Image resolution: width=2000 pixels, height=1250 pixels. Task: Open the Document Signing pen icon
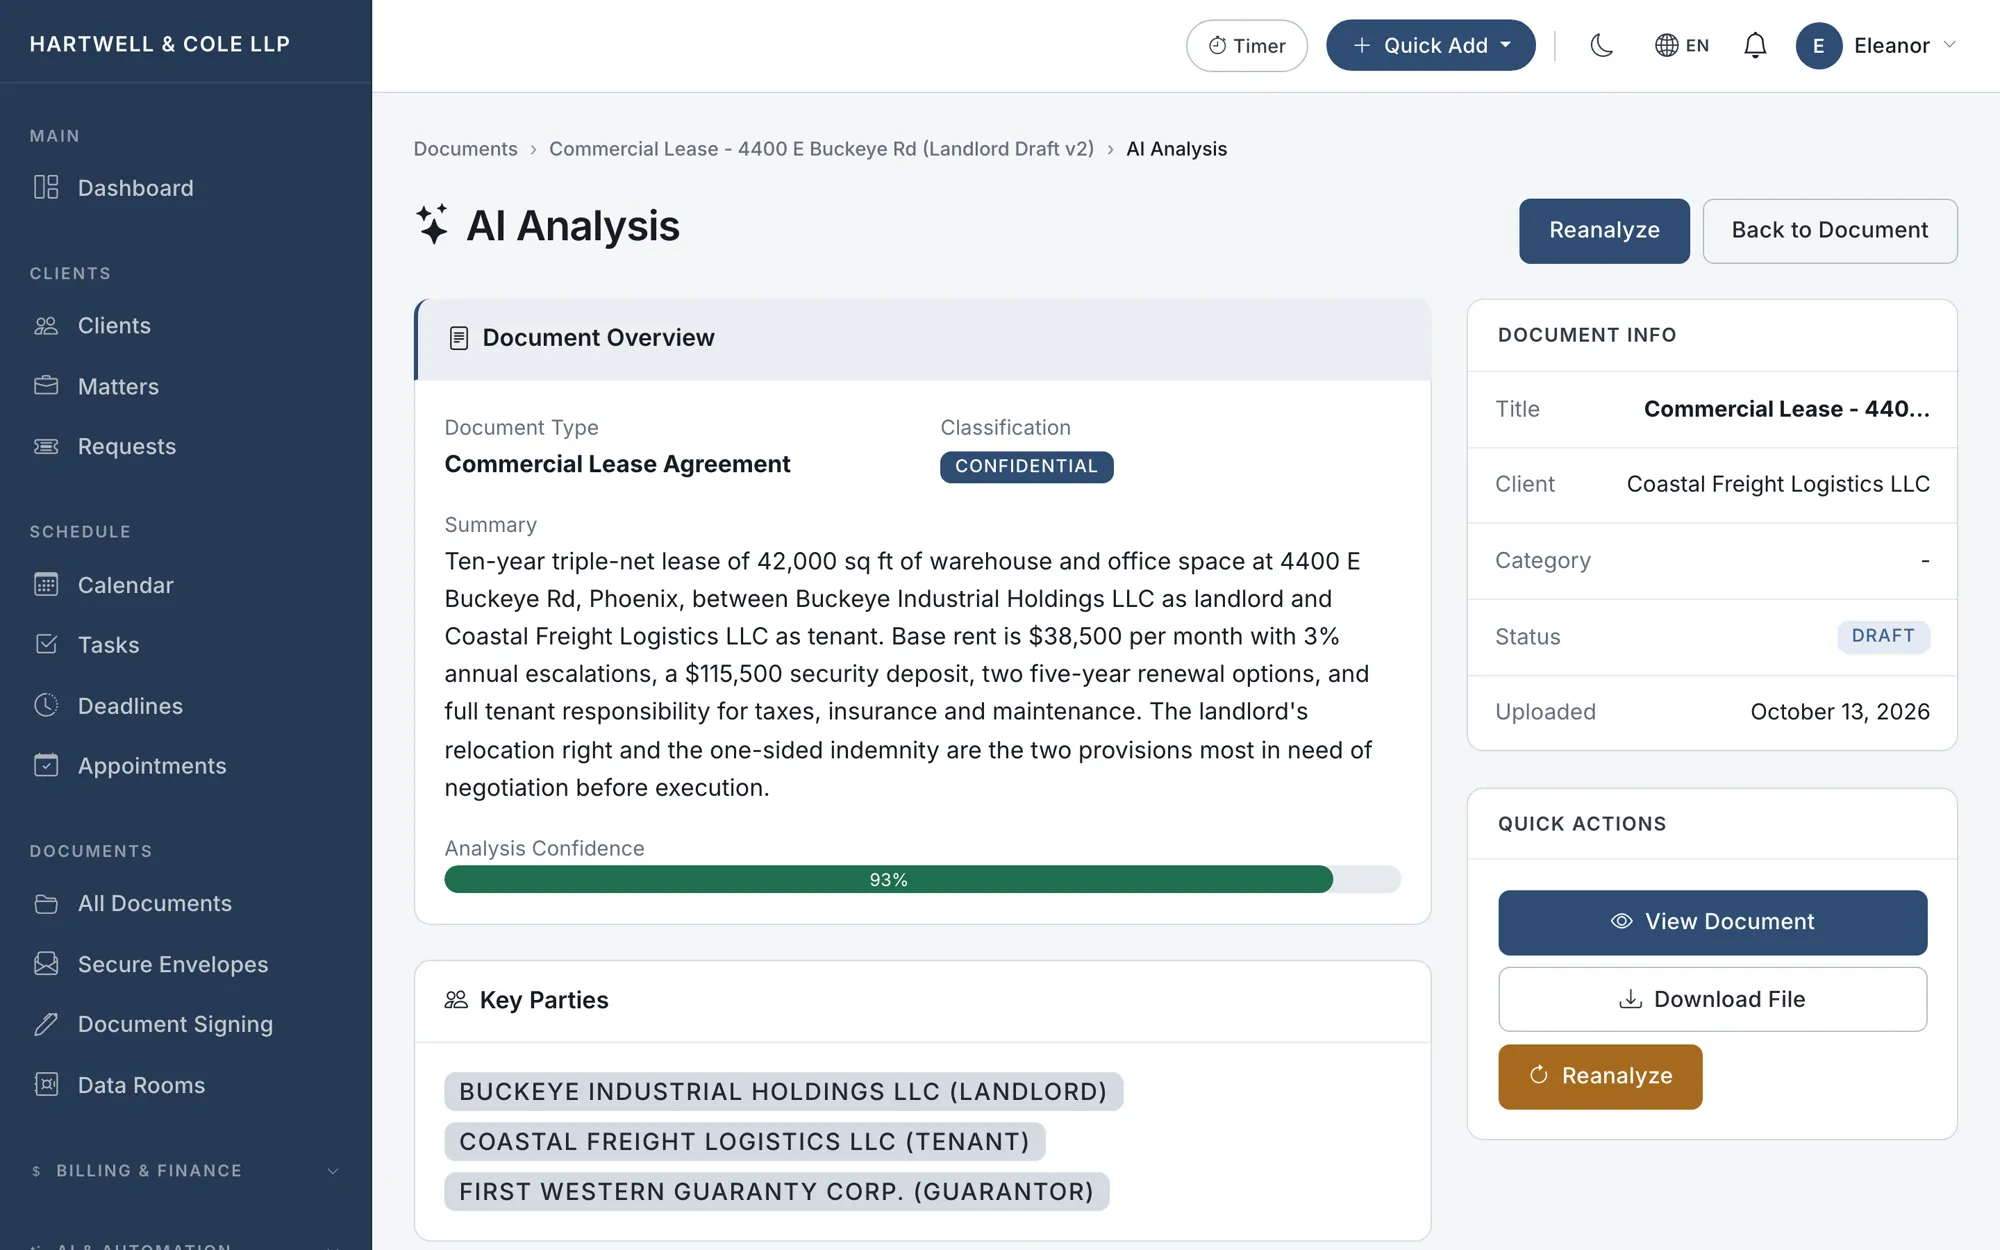click(46, 1024)
